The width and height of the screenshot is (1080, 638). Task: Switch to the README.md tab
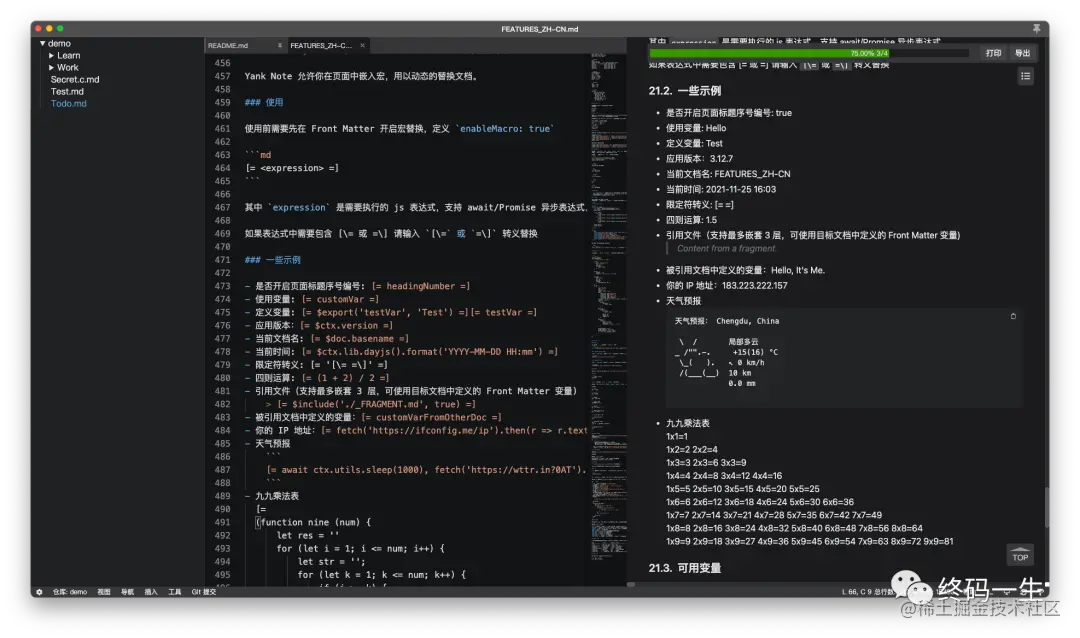point(228,45)
